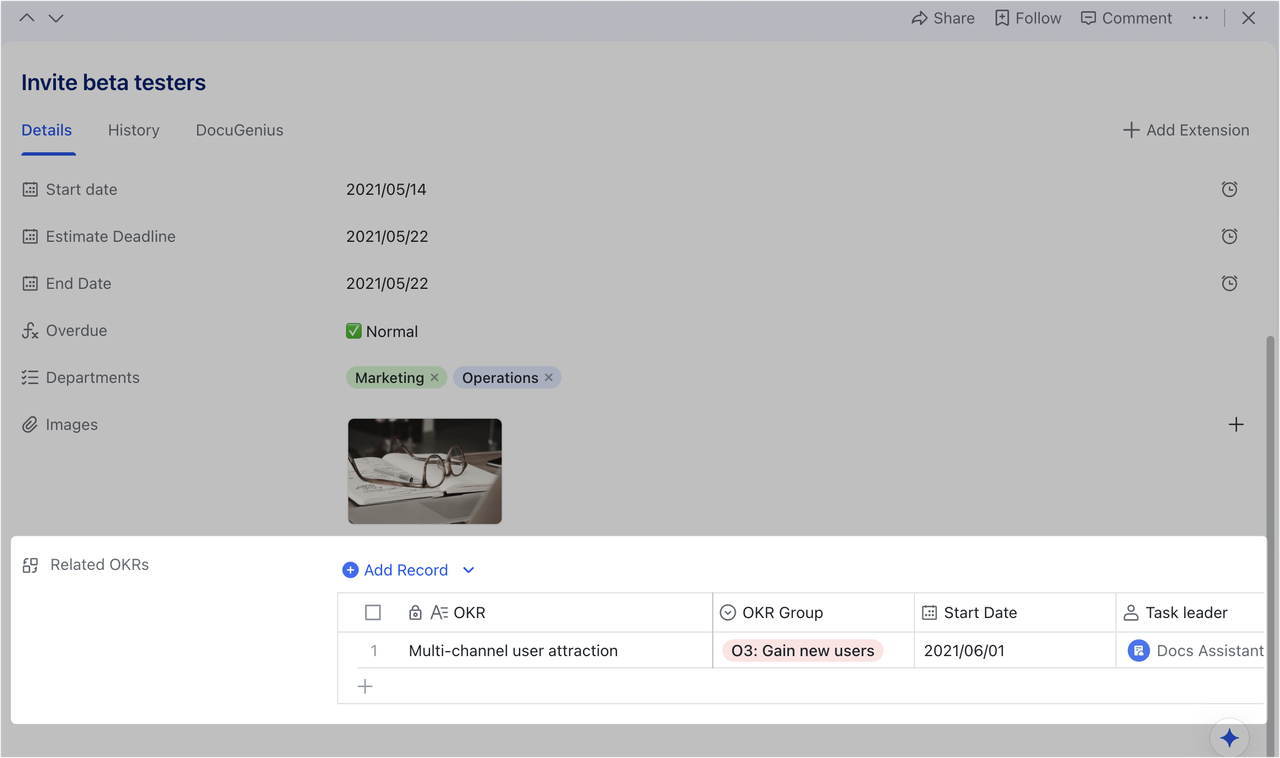
Task: Click Add Extension
Action: pyautogui.click(x=1185, y=130)
